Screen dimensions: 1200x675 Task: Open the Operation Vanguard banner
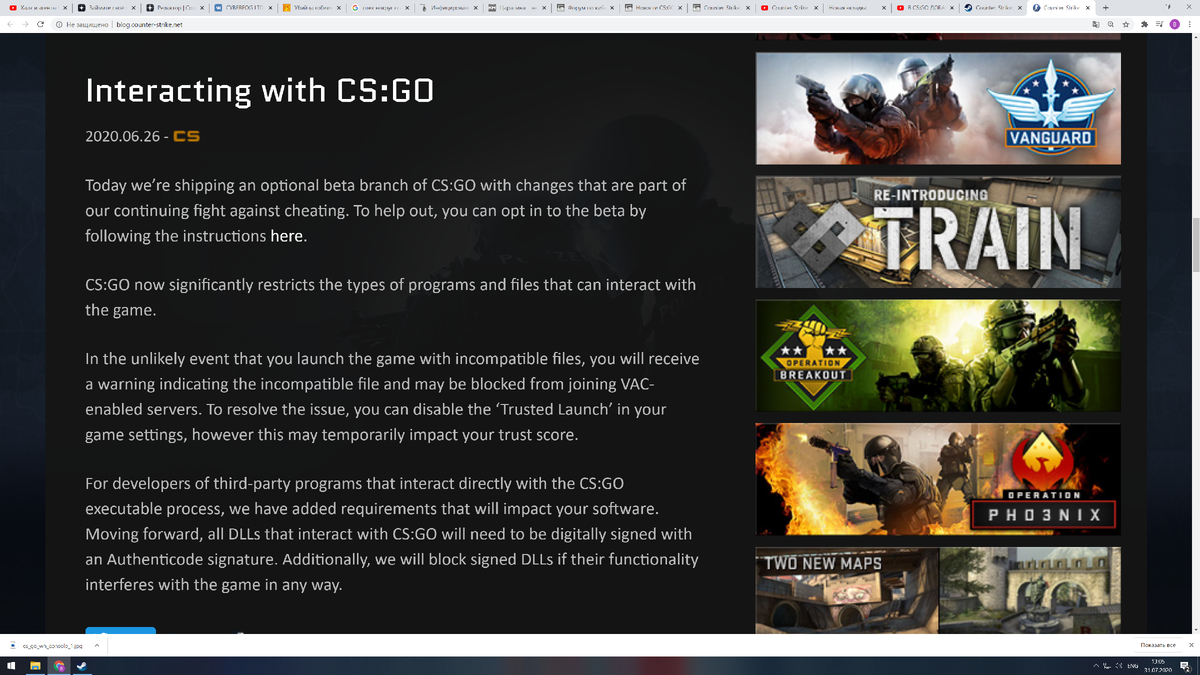click(938, 108)
